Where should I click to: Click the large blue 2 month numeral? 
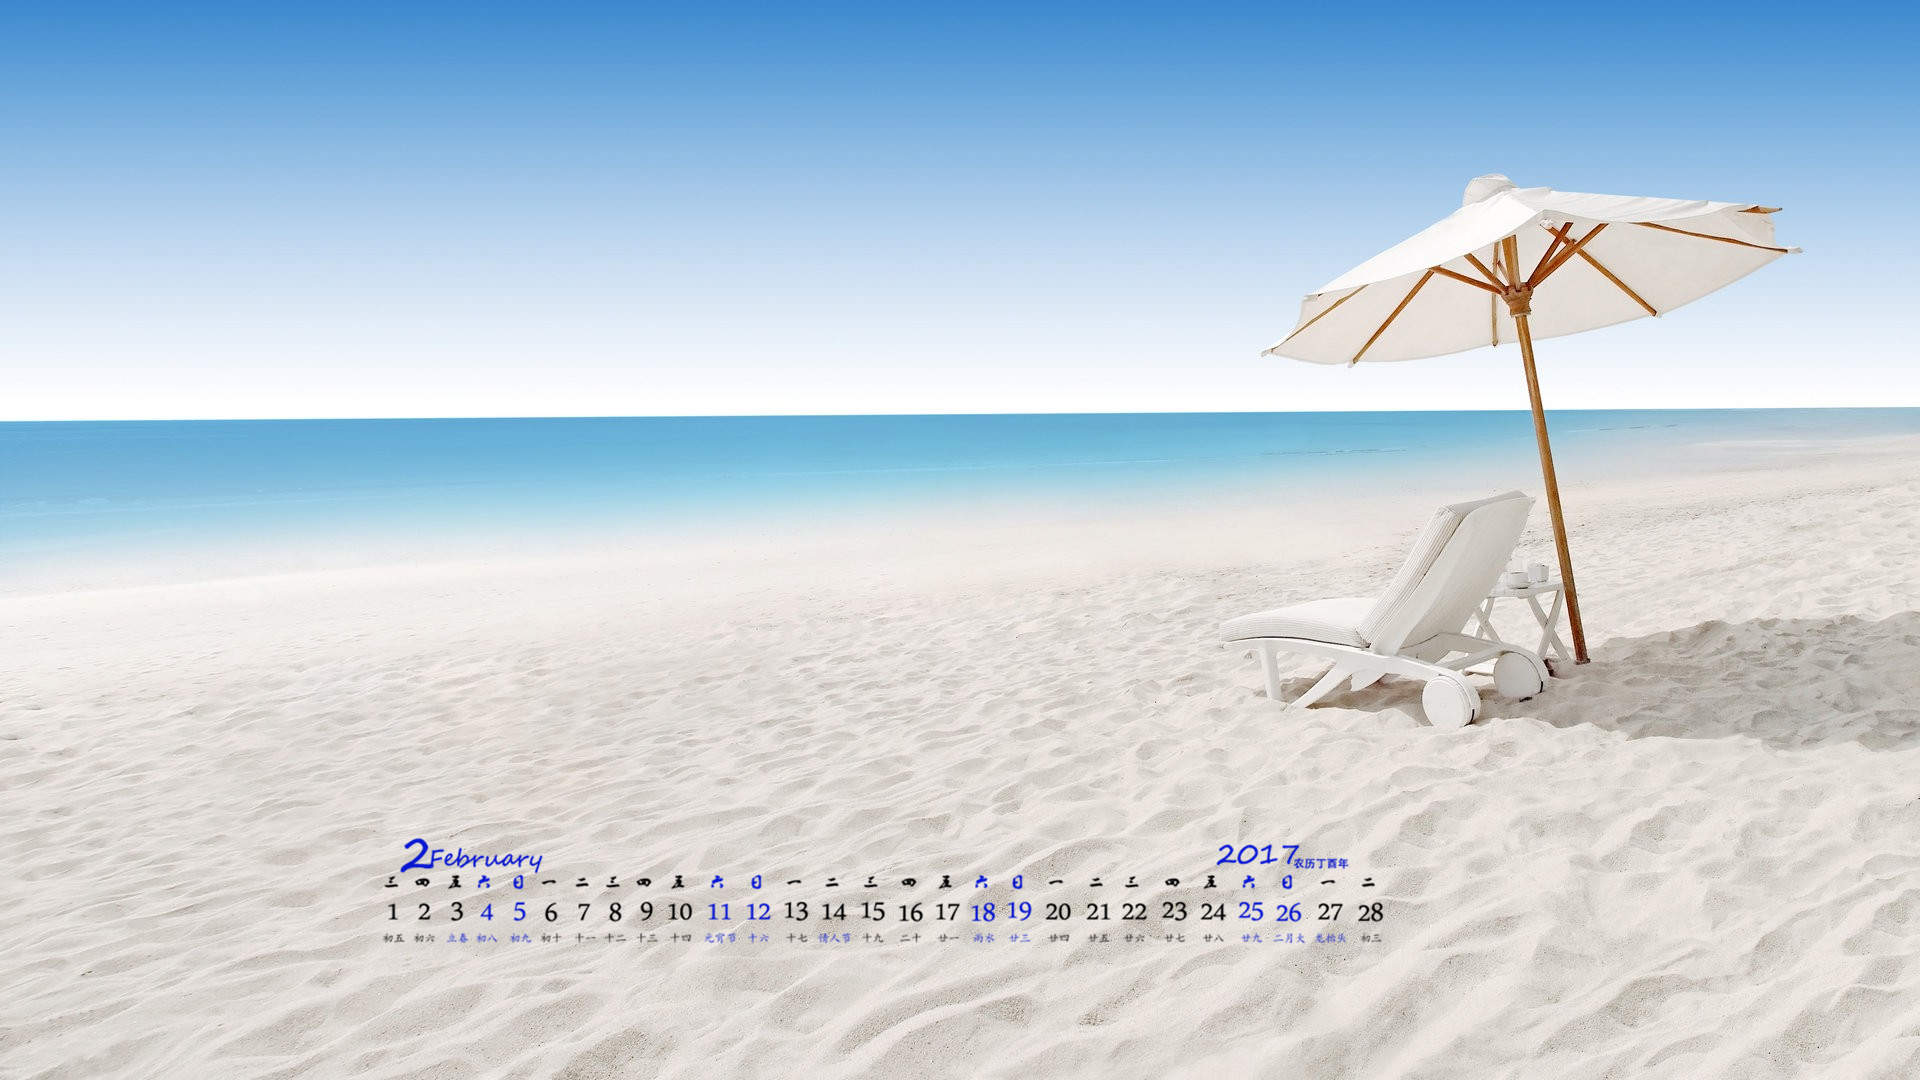(415, 855)
